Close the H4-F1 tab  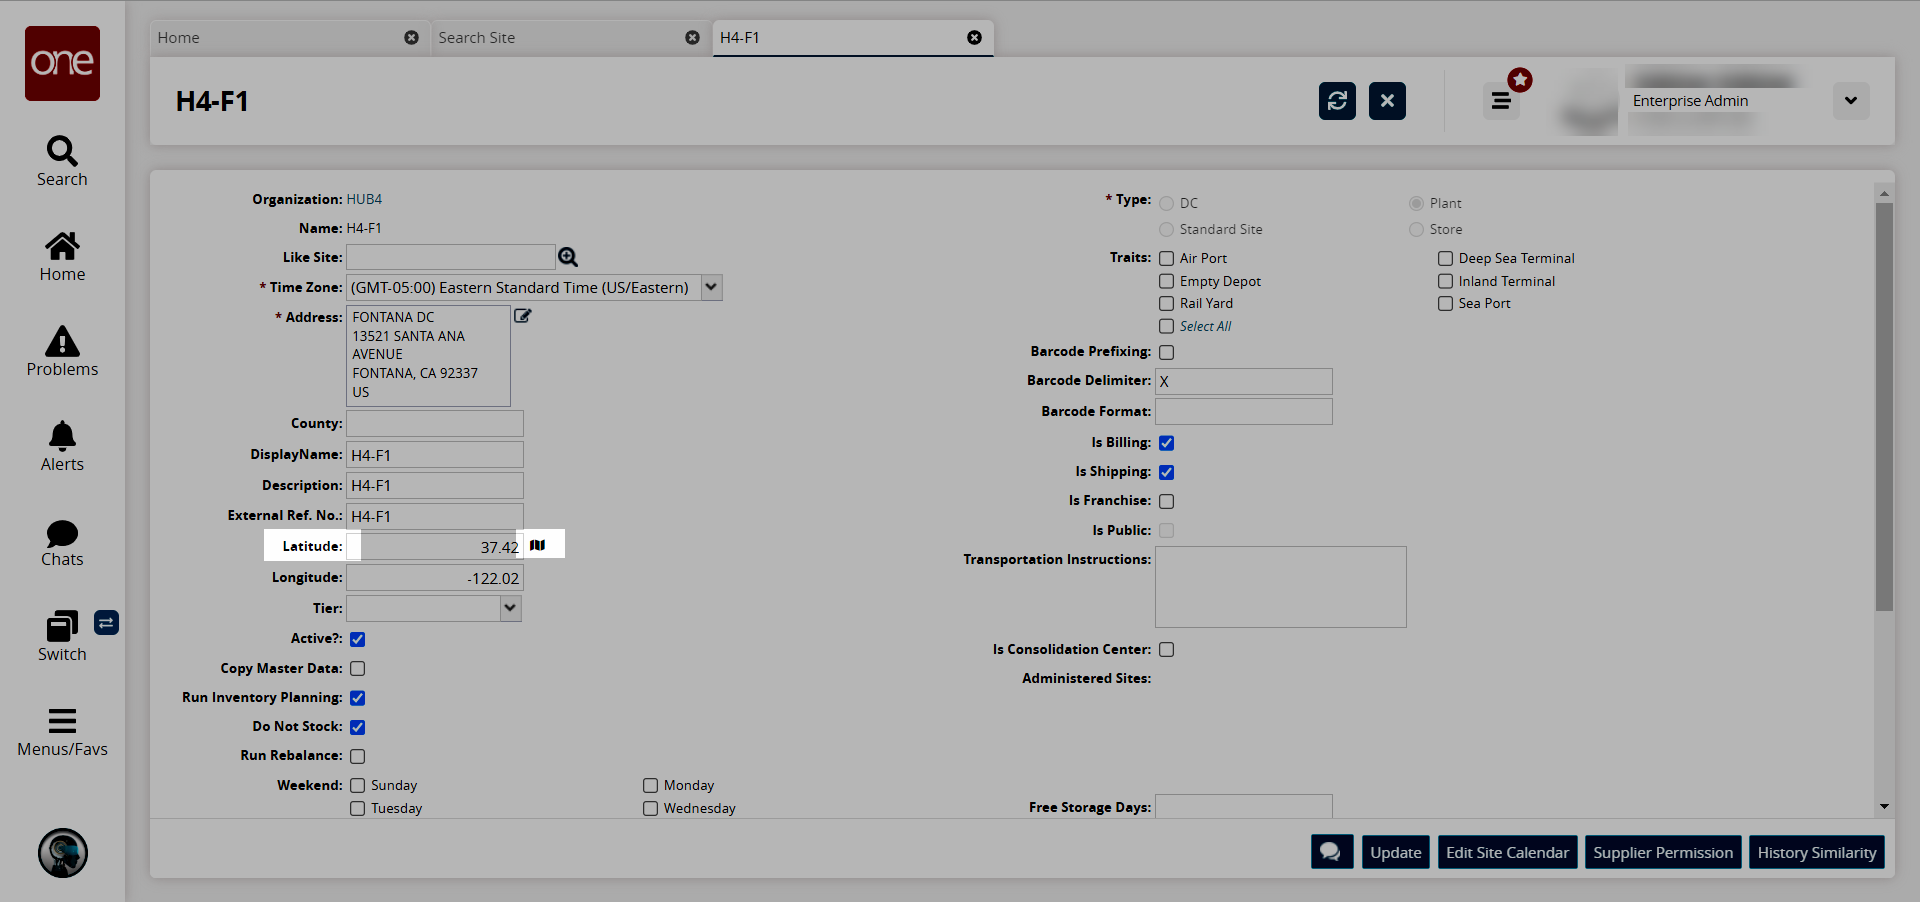(974, 38)
